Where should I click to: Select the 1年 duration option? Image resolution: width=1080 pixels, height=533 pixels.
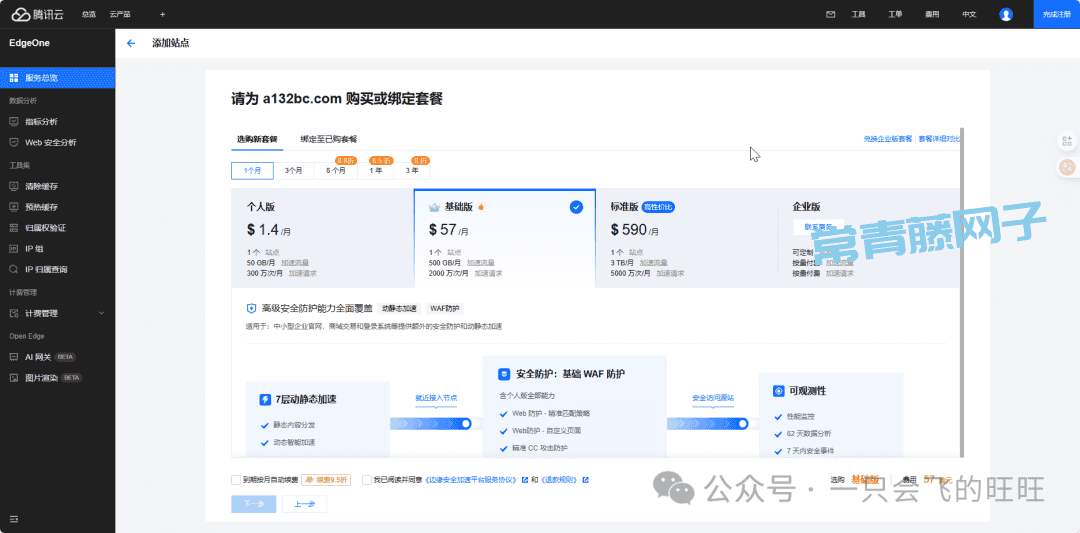pos(375,171)
